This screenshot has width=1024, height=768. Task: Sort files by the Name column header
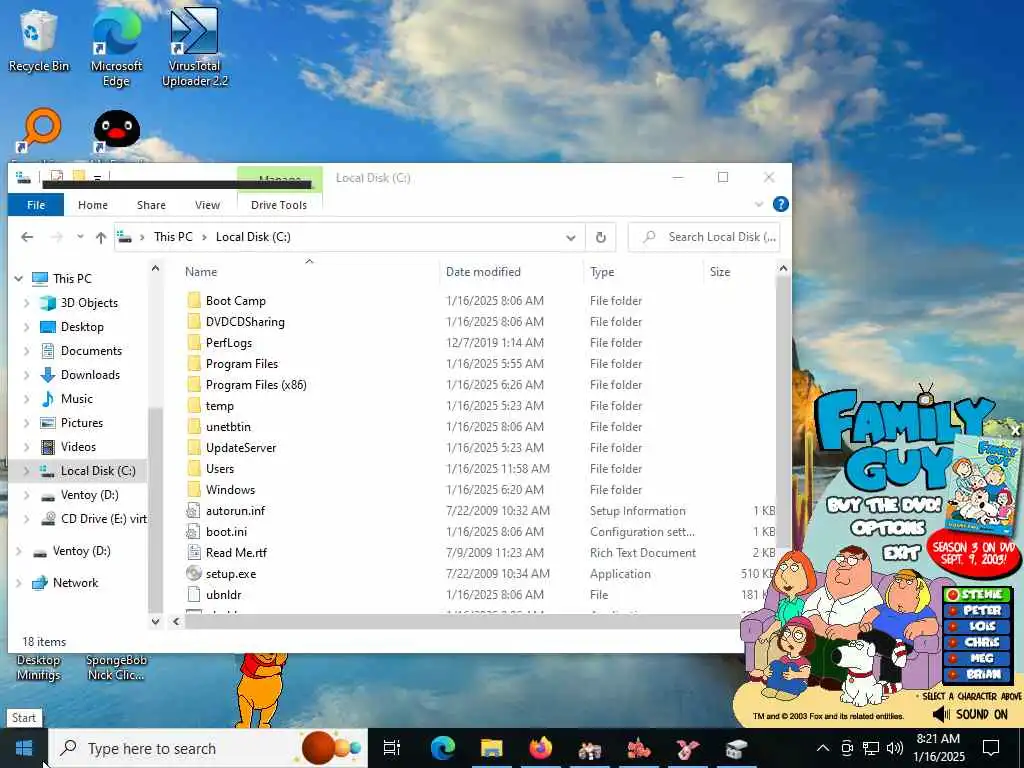(x=200, y=272)
